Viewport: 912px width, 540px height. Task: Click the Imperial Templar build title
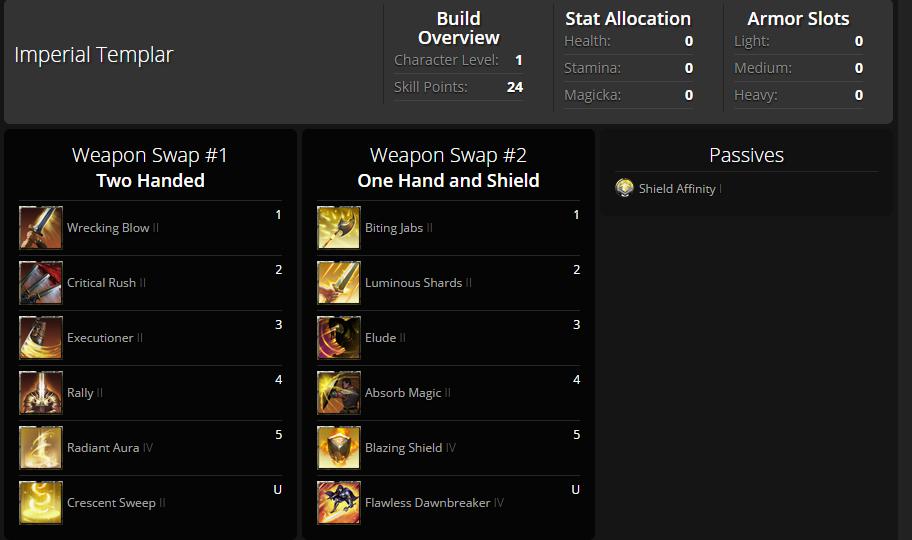(94, 55)
